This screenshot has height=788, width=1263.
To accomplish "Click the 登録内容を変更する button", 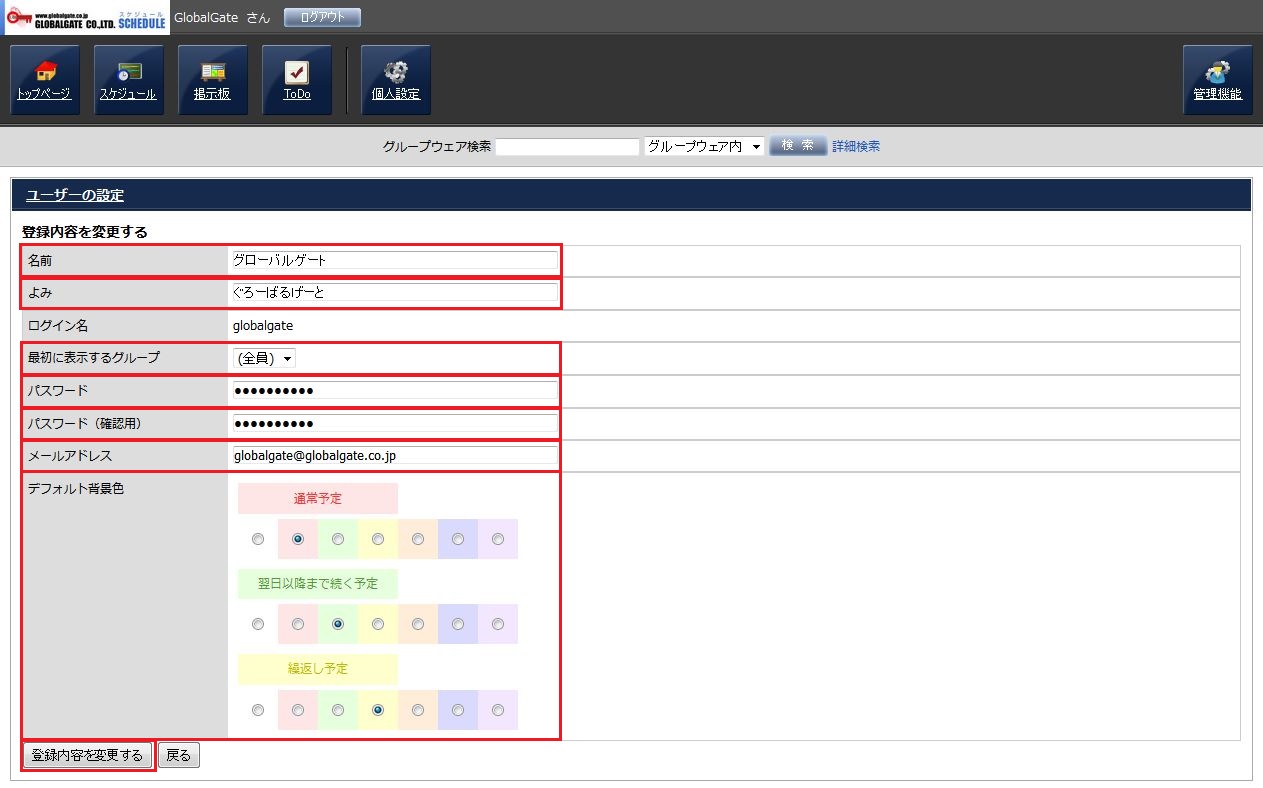I will click(x=88, y=755).
